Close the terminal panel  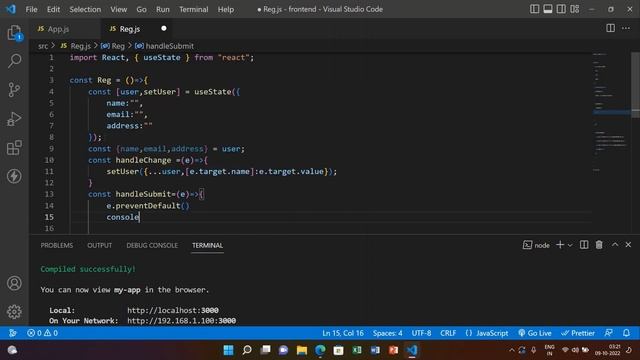tap(628, 244)
